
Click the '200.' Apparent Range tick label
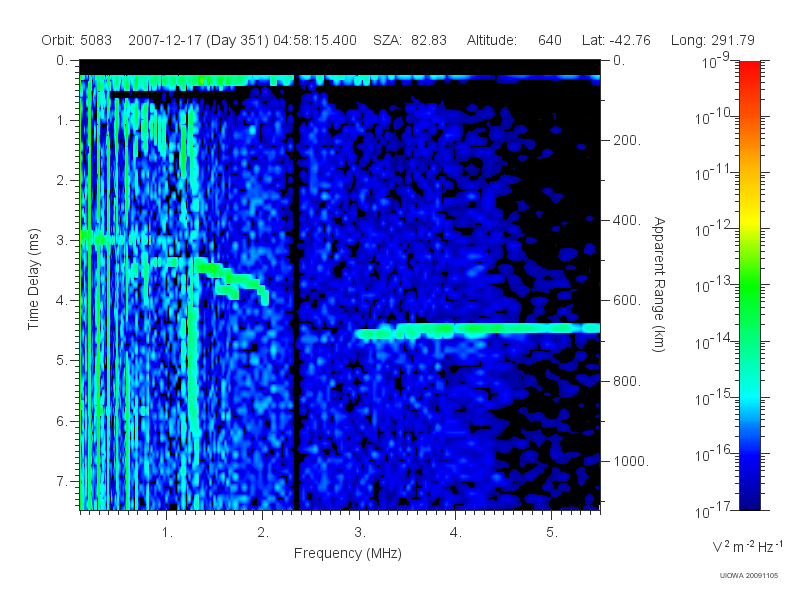click(x=627, y=140)
